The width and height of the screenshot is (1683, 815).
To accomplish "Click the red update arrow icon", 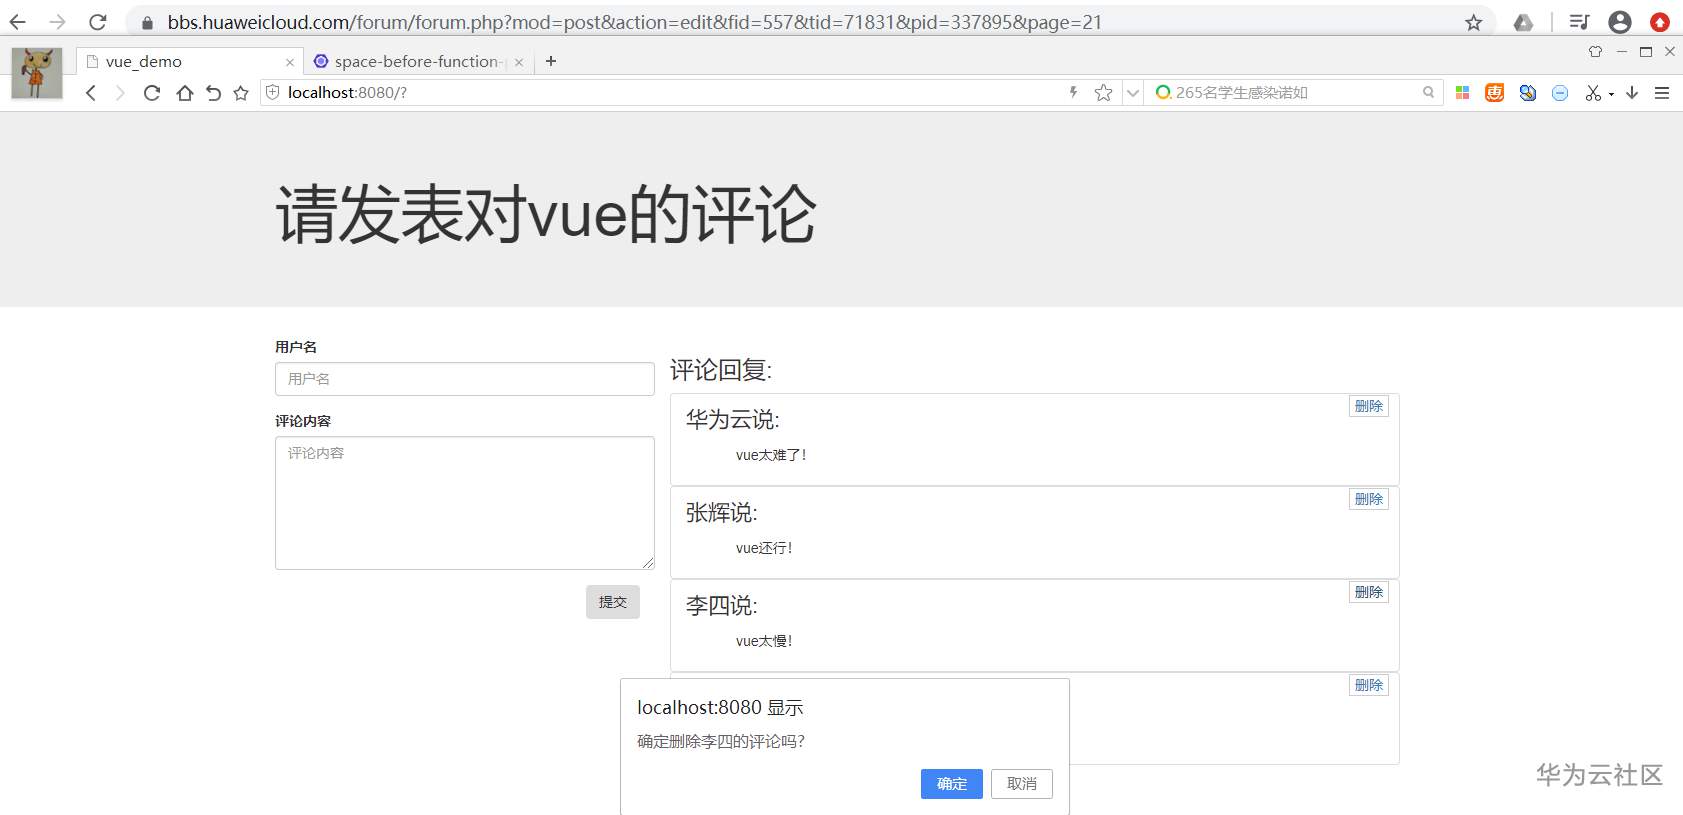I will pyautogui.click(x=1660, y=22).
